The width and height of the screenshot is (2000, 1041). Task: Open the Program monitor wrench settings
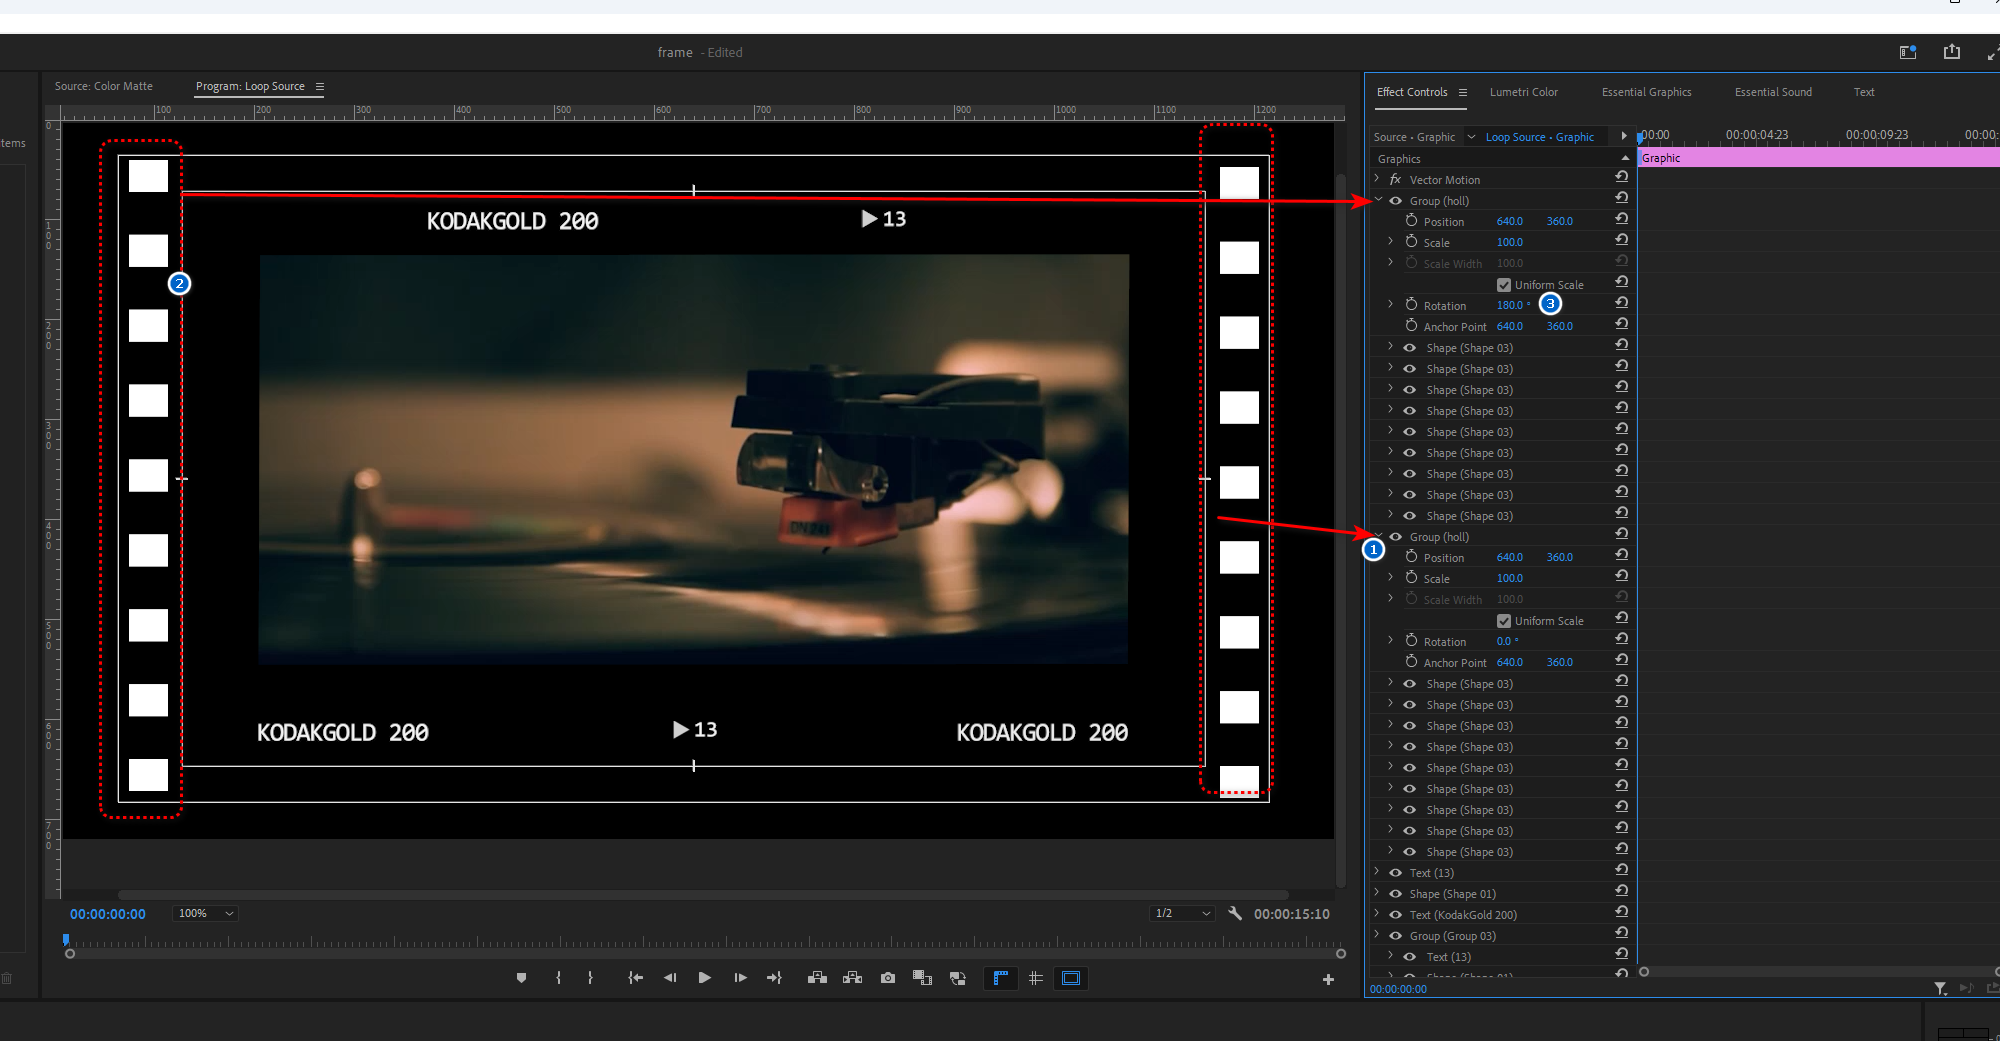pyautogui.click(x=1235, y=913)
